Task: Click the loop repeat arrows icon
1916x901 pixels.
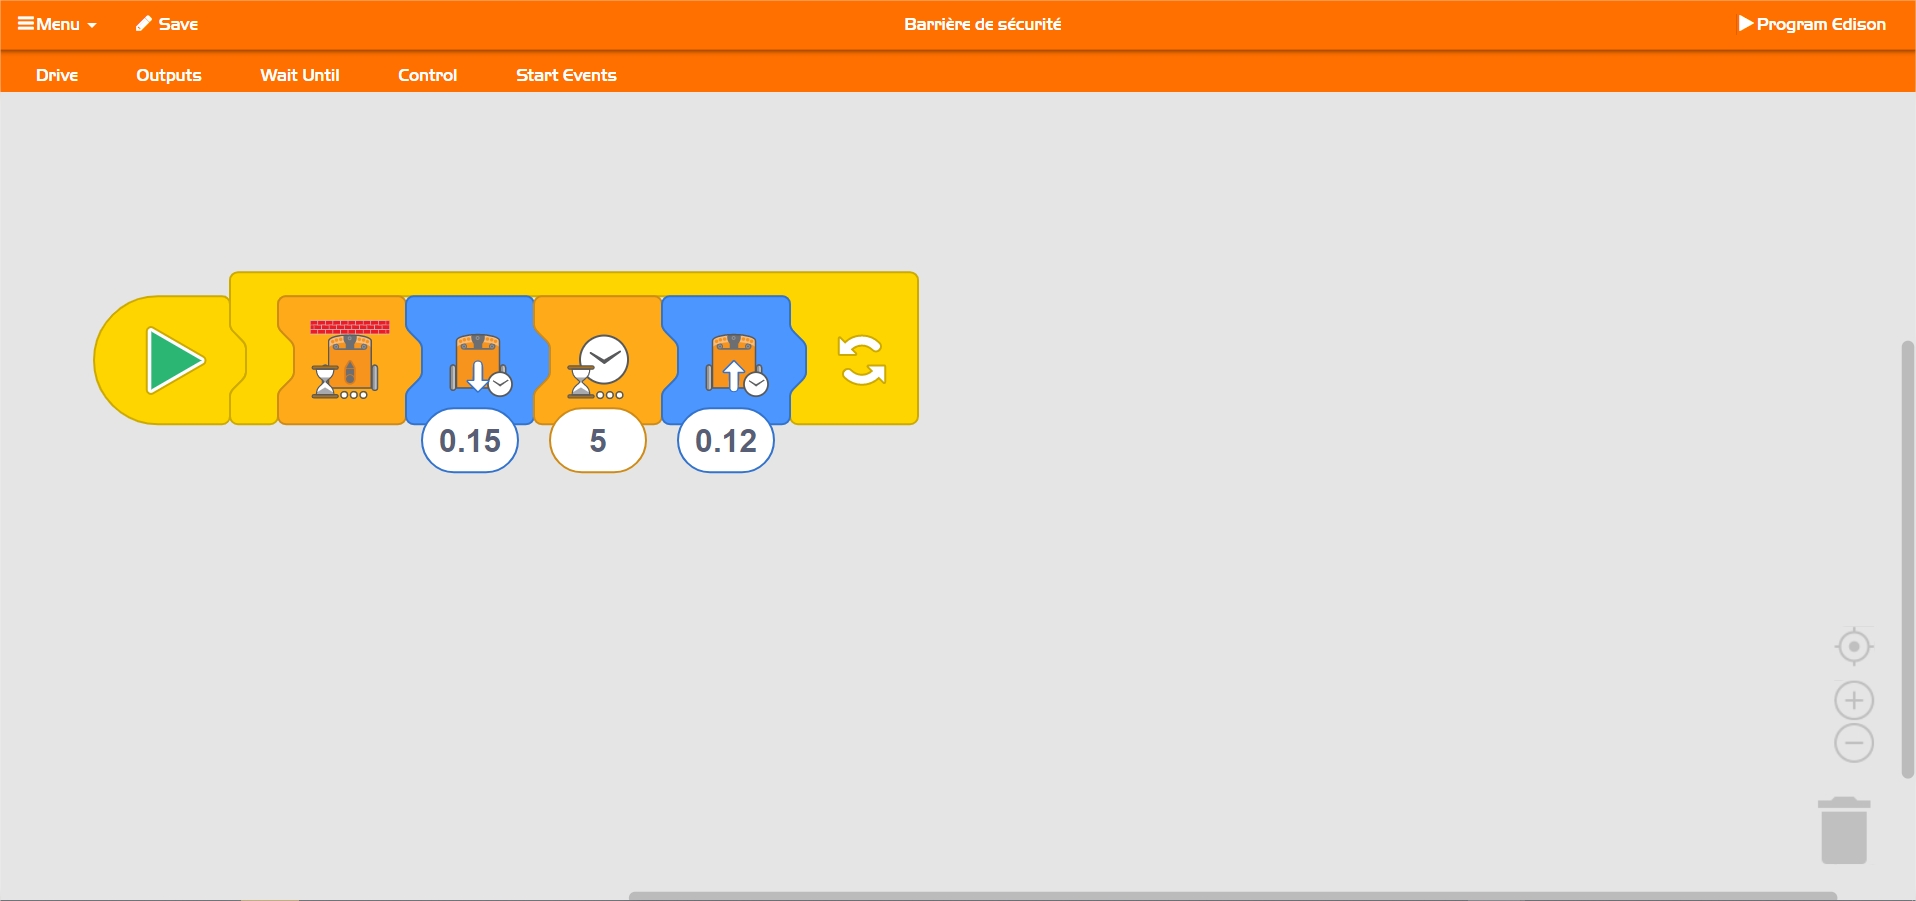Action: point(862,360)
